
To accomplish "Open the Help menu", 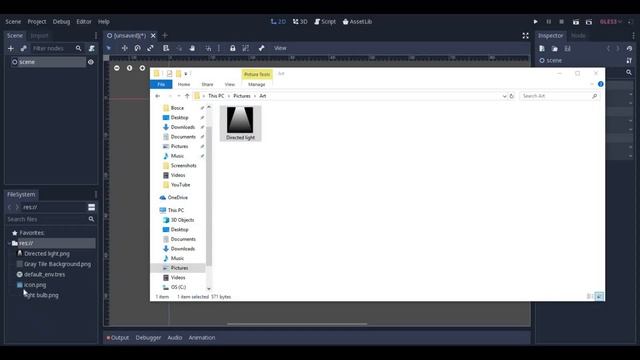I will pos(104,22).
